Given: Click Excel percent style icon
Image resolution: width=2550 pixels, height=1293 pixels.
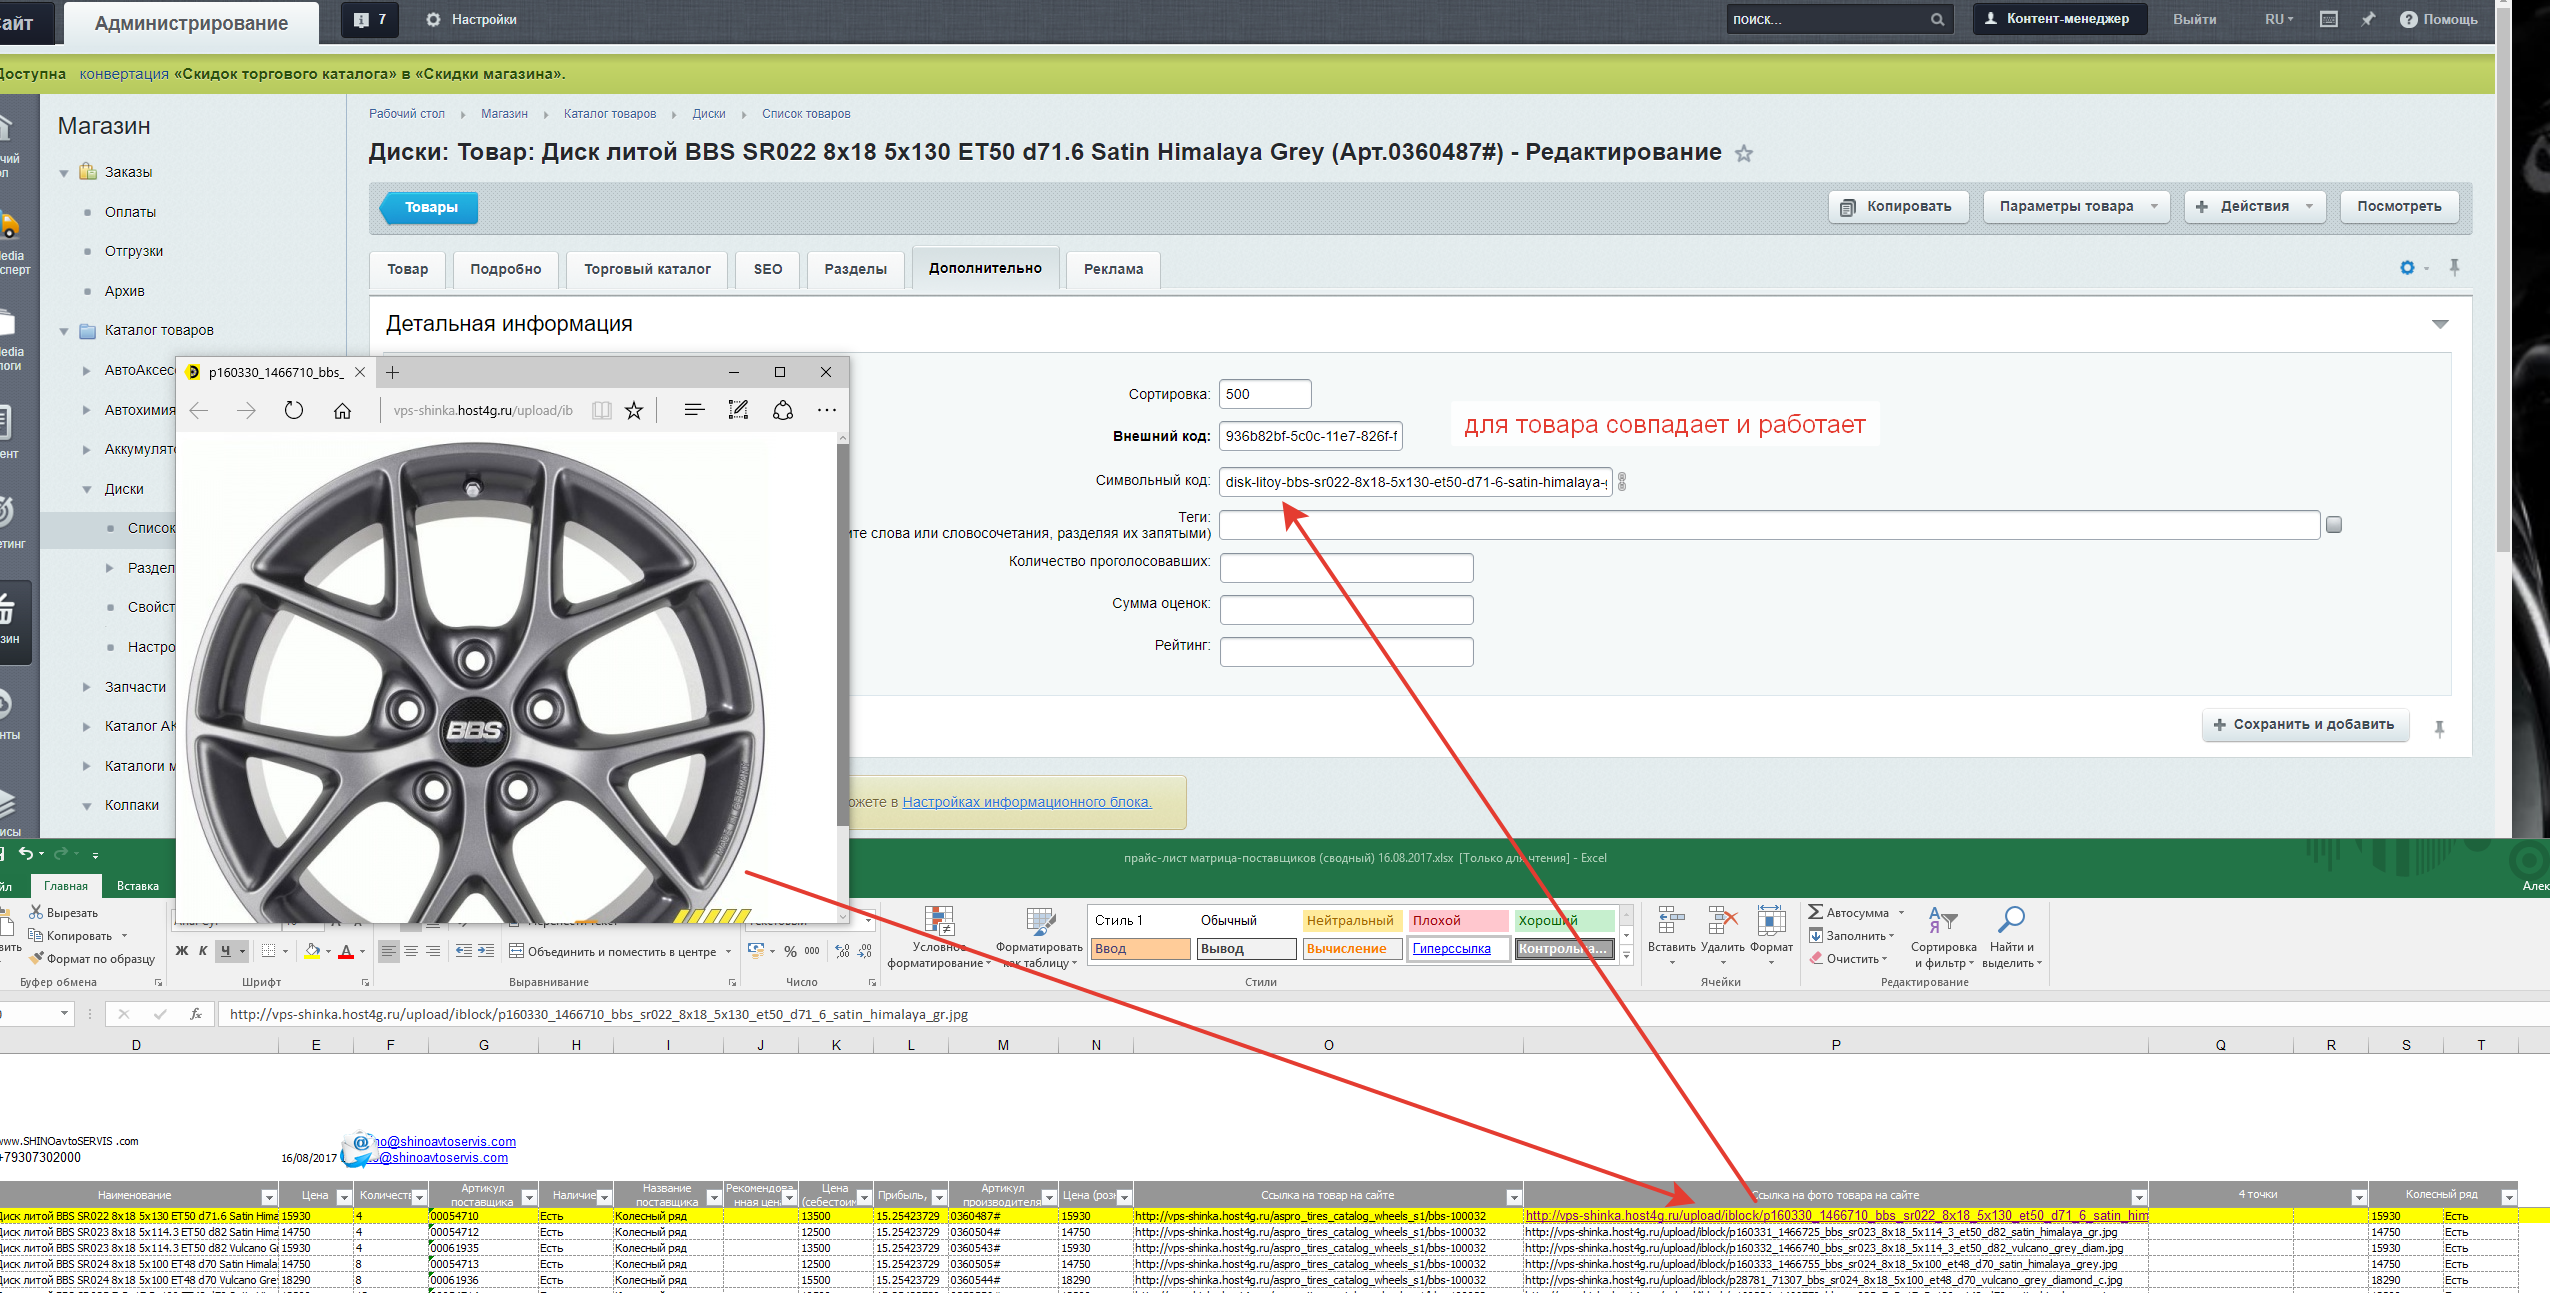Looking at the screenshot, I should click(790, 951).
